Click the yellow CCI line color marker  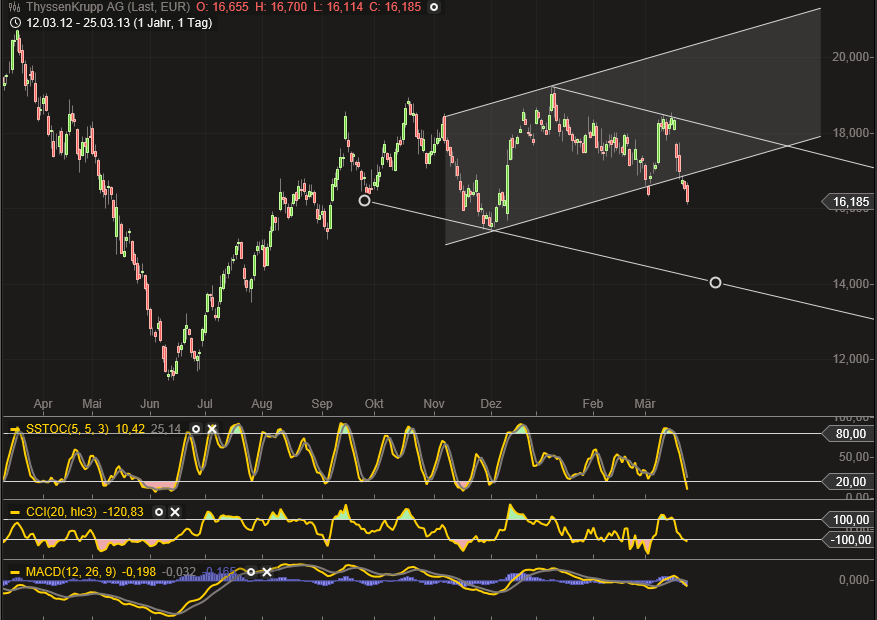click(x=15, y=512)
